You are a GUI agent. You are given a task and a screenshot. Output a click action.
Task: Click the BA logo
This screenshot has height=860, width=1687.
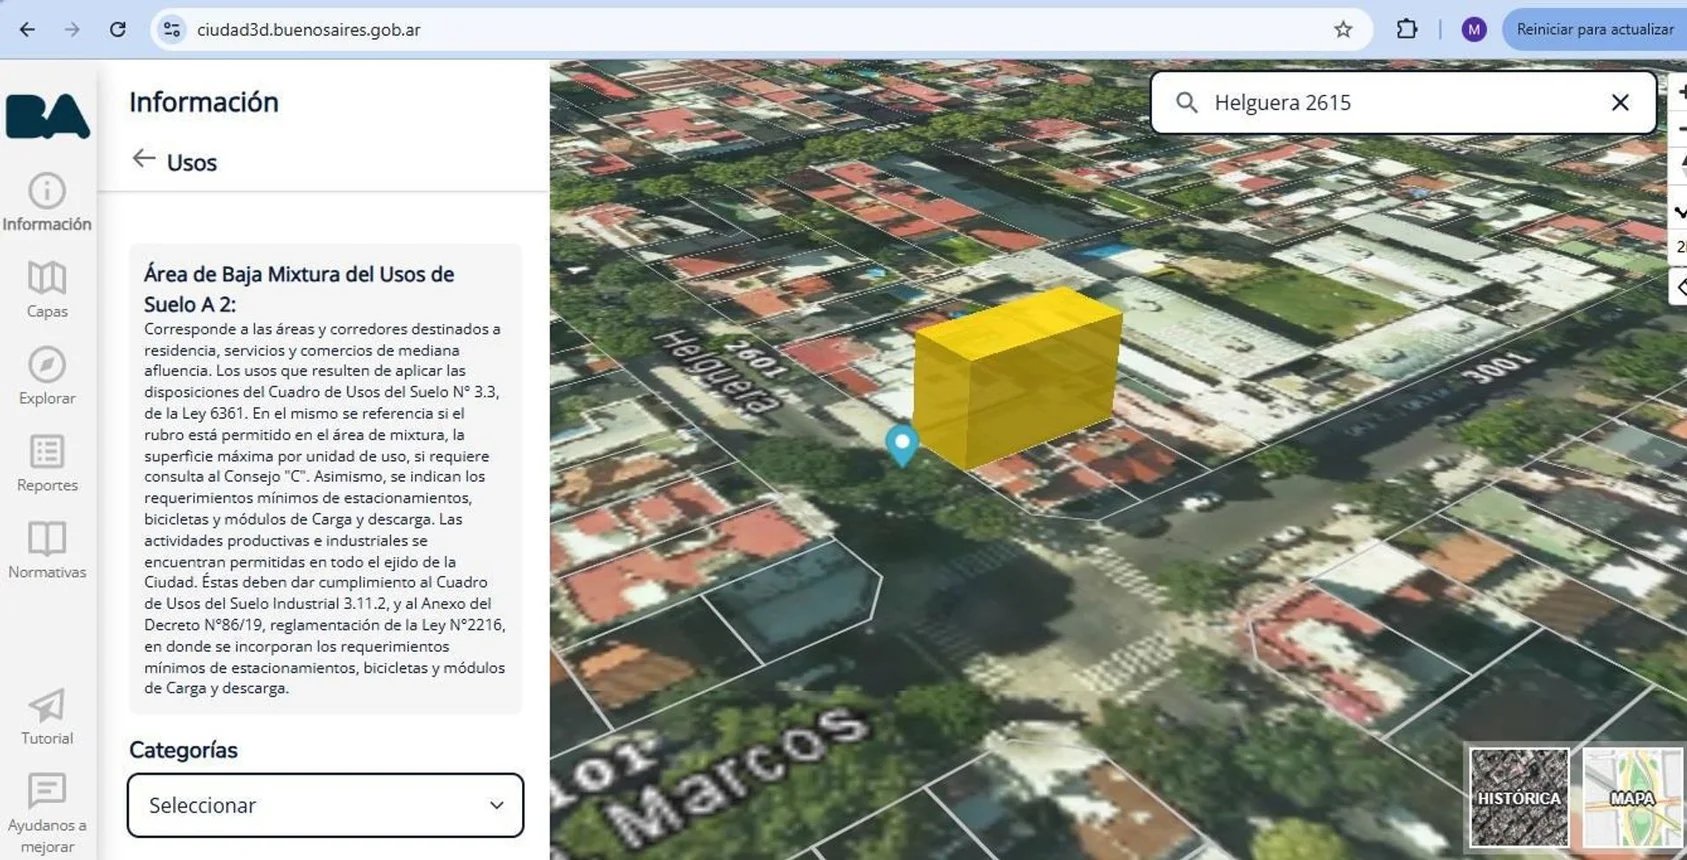pos(47,116)
